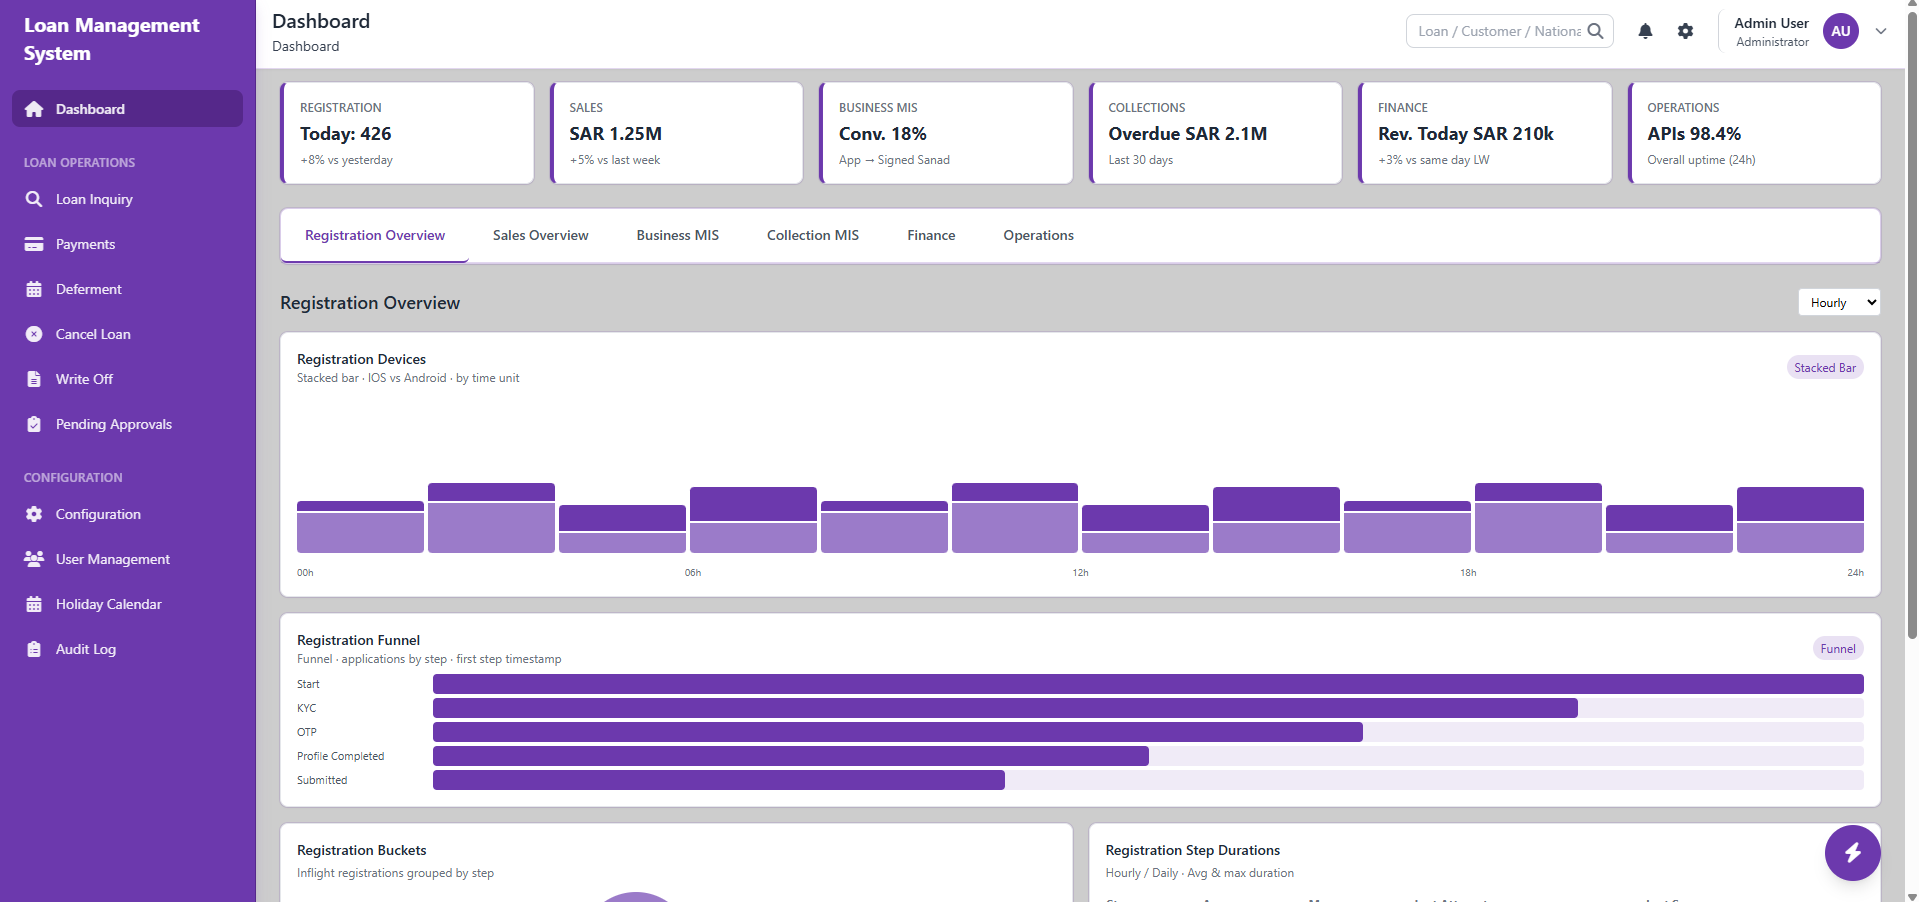Click the Holiday Calendar icon
The height and width of the screenshot is (902, 1919).
tap(34, 604)
